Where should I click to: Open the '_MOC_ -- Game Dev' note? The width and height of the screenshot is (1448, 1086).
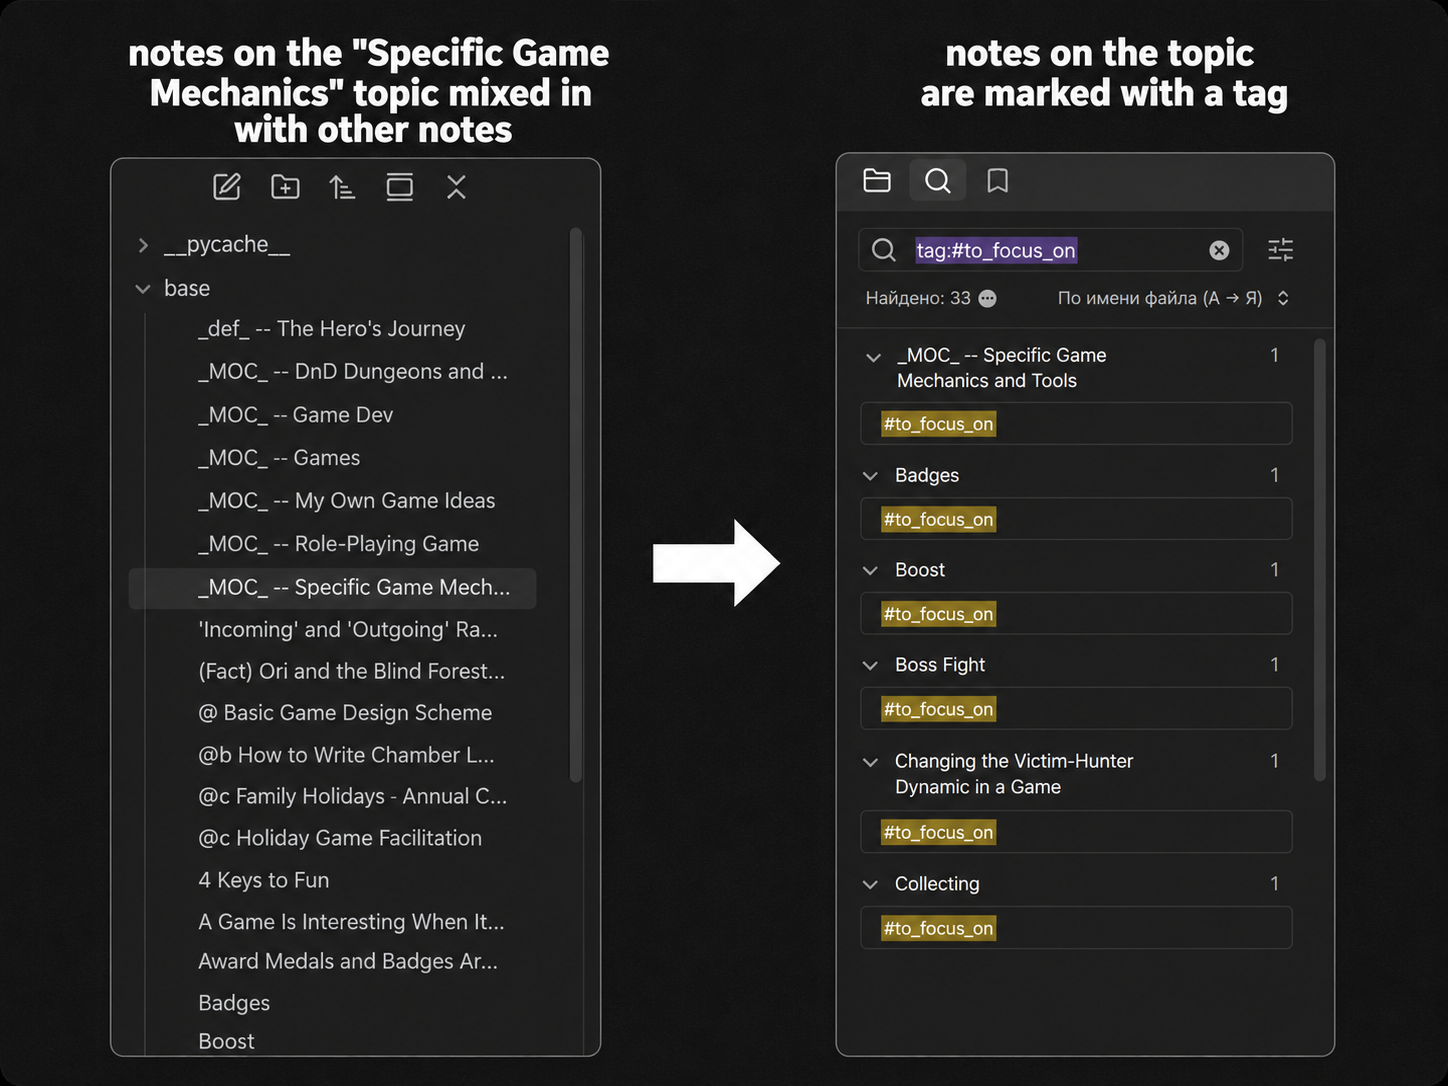pos(296,415)
